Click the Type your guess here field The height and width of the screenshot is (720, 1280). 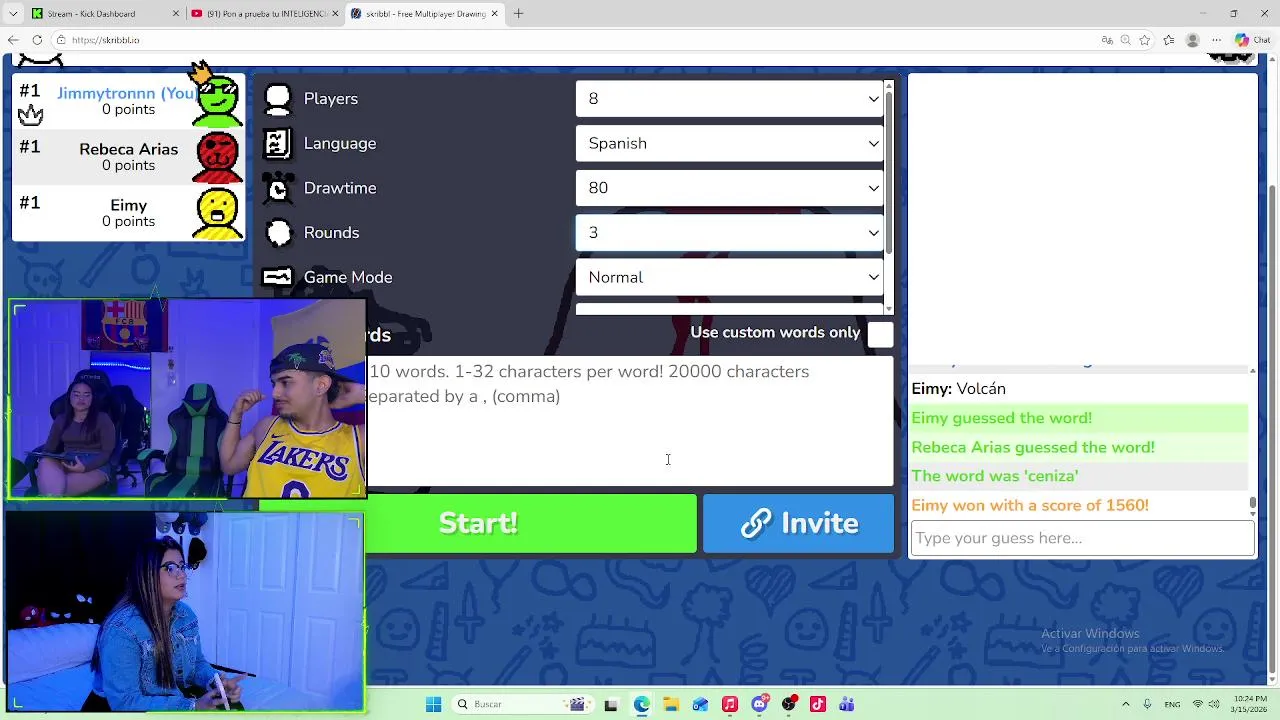pyautogui.click(x=1082, y=538)
